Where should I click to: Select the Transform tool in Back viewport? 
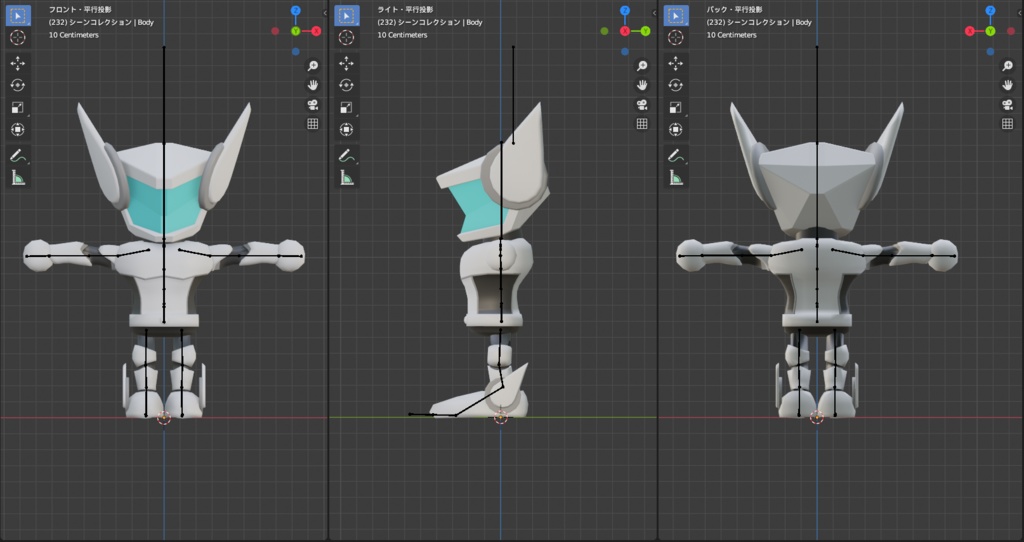(676, 129)
